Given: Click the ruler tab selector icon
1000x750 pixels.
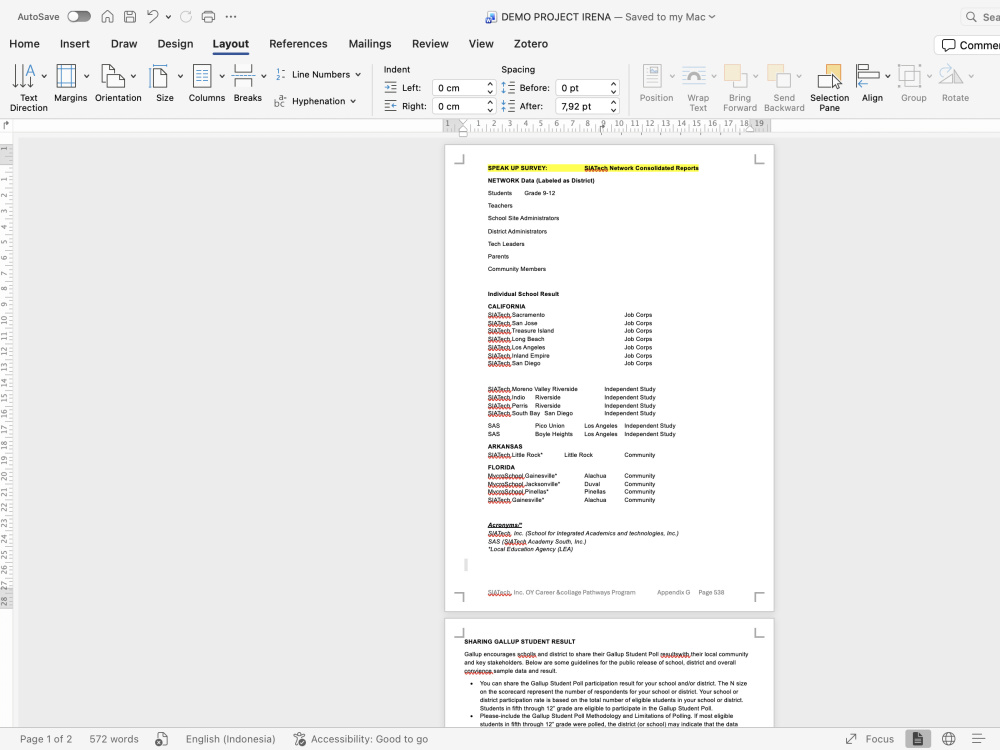Looking at the screenshot, I should coord(6,125).
